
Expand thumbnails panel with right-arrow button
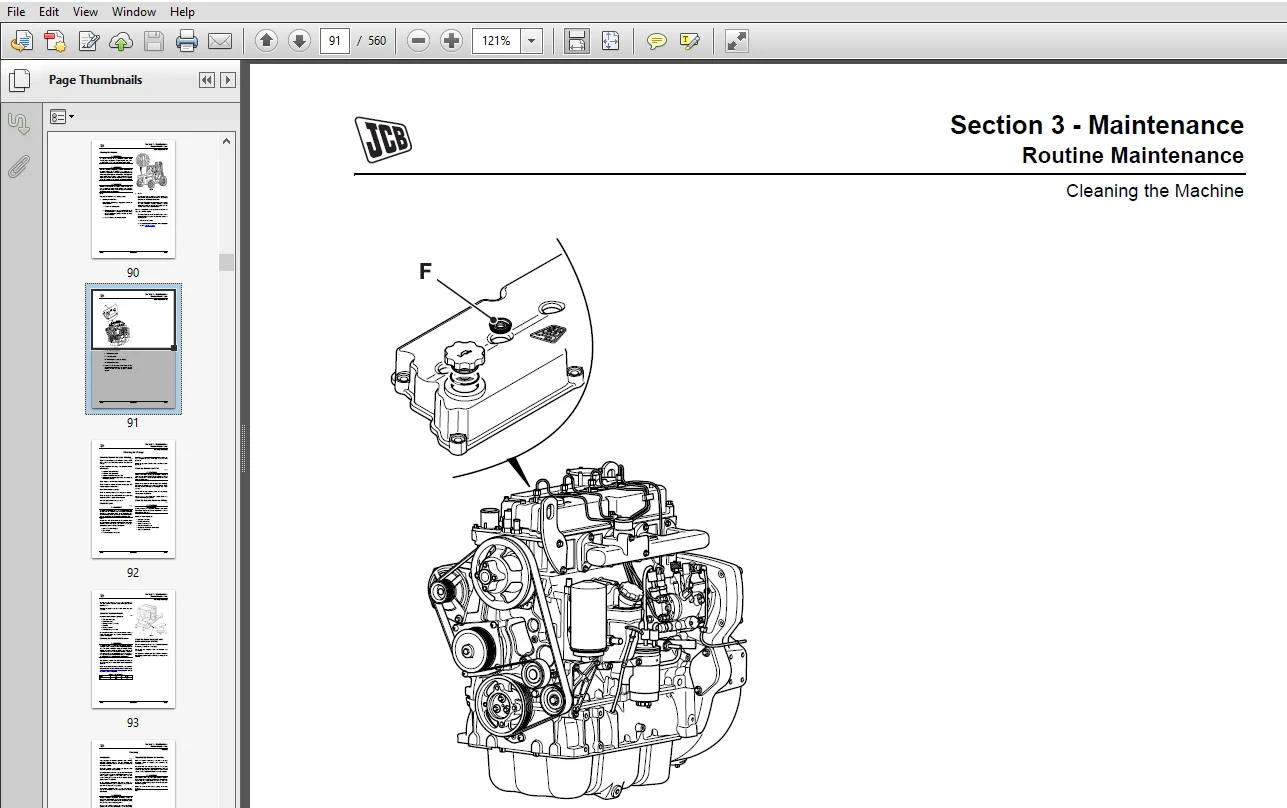pyautogui.click(x=228, y=80)
